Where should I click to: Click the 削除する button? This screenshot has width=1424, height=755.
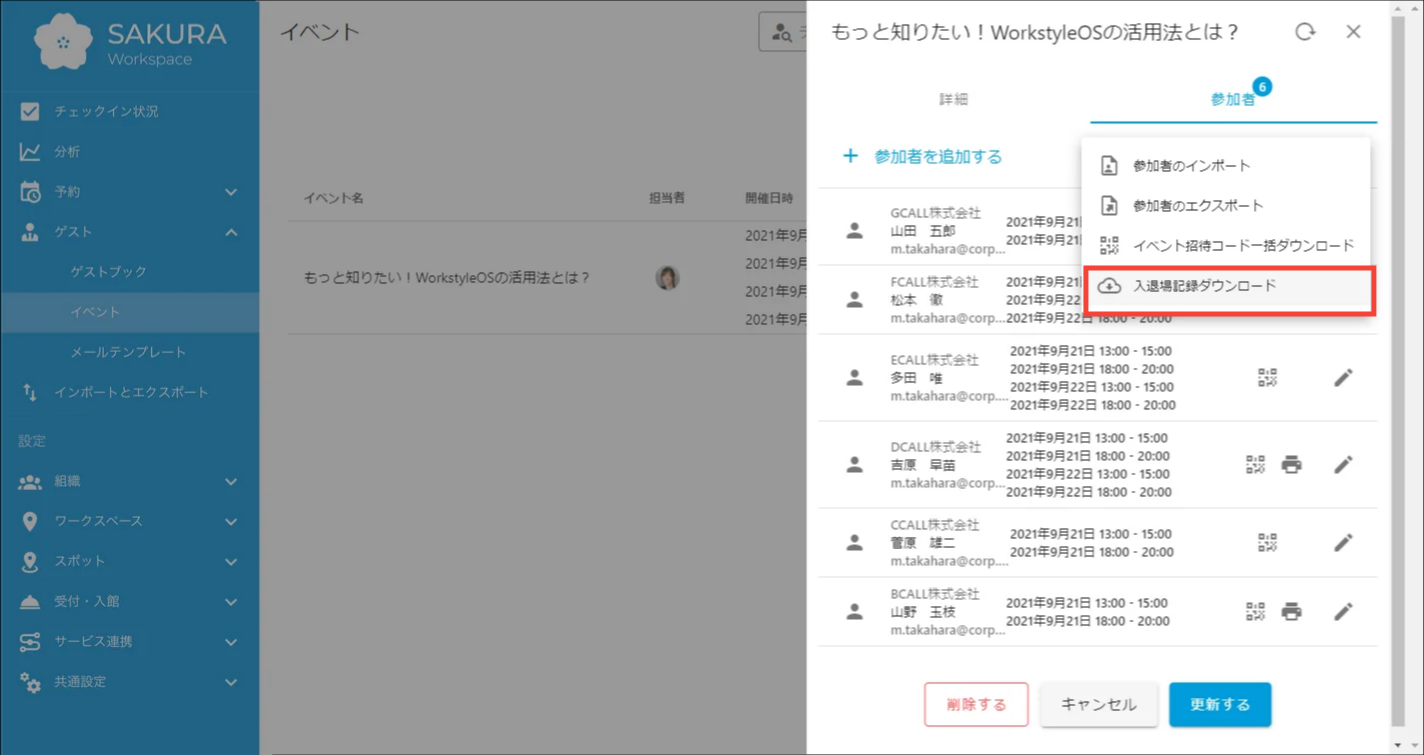976,704
